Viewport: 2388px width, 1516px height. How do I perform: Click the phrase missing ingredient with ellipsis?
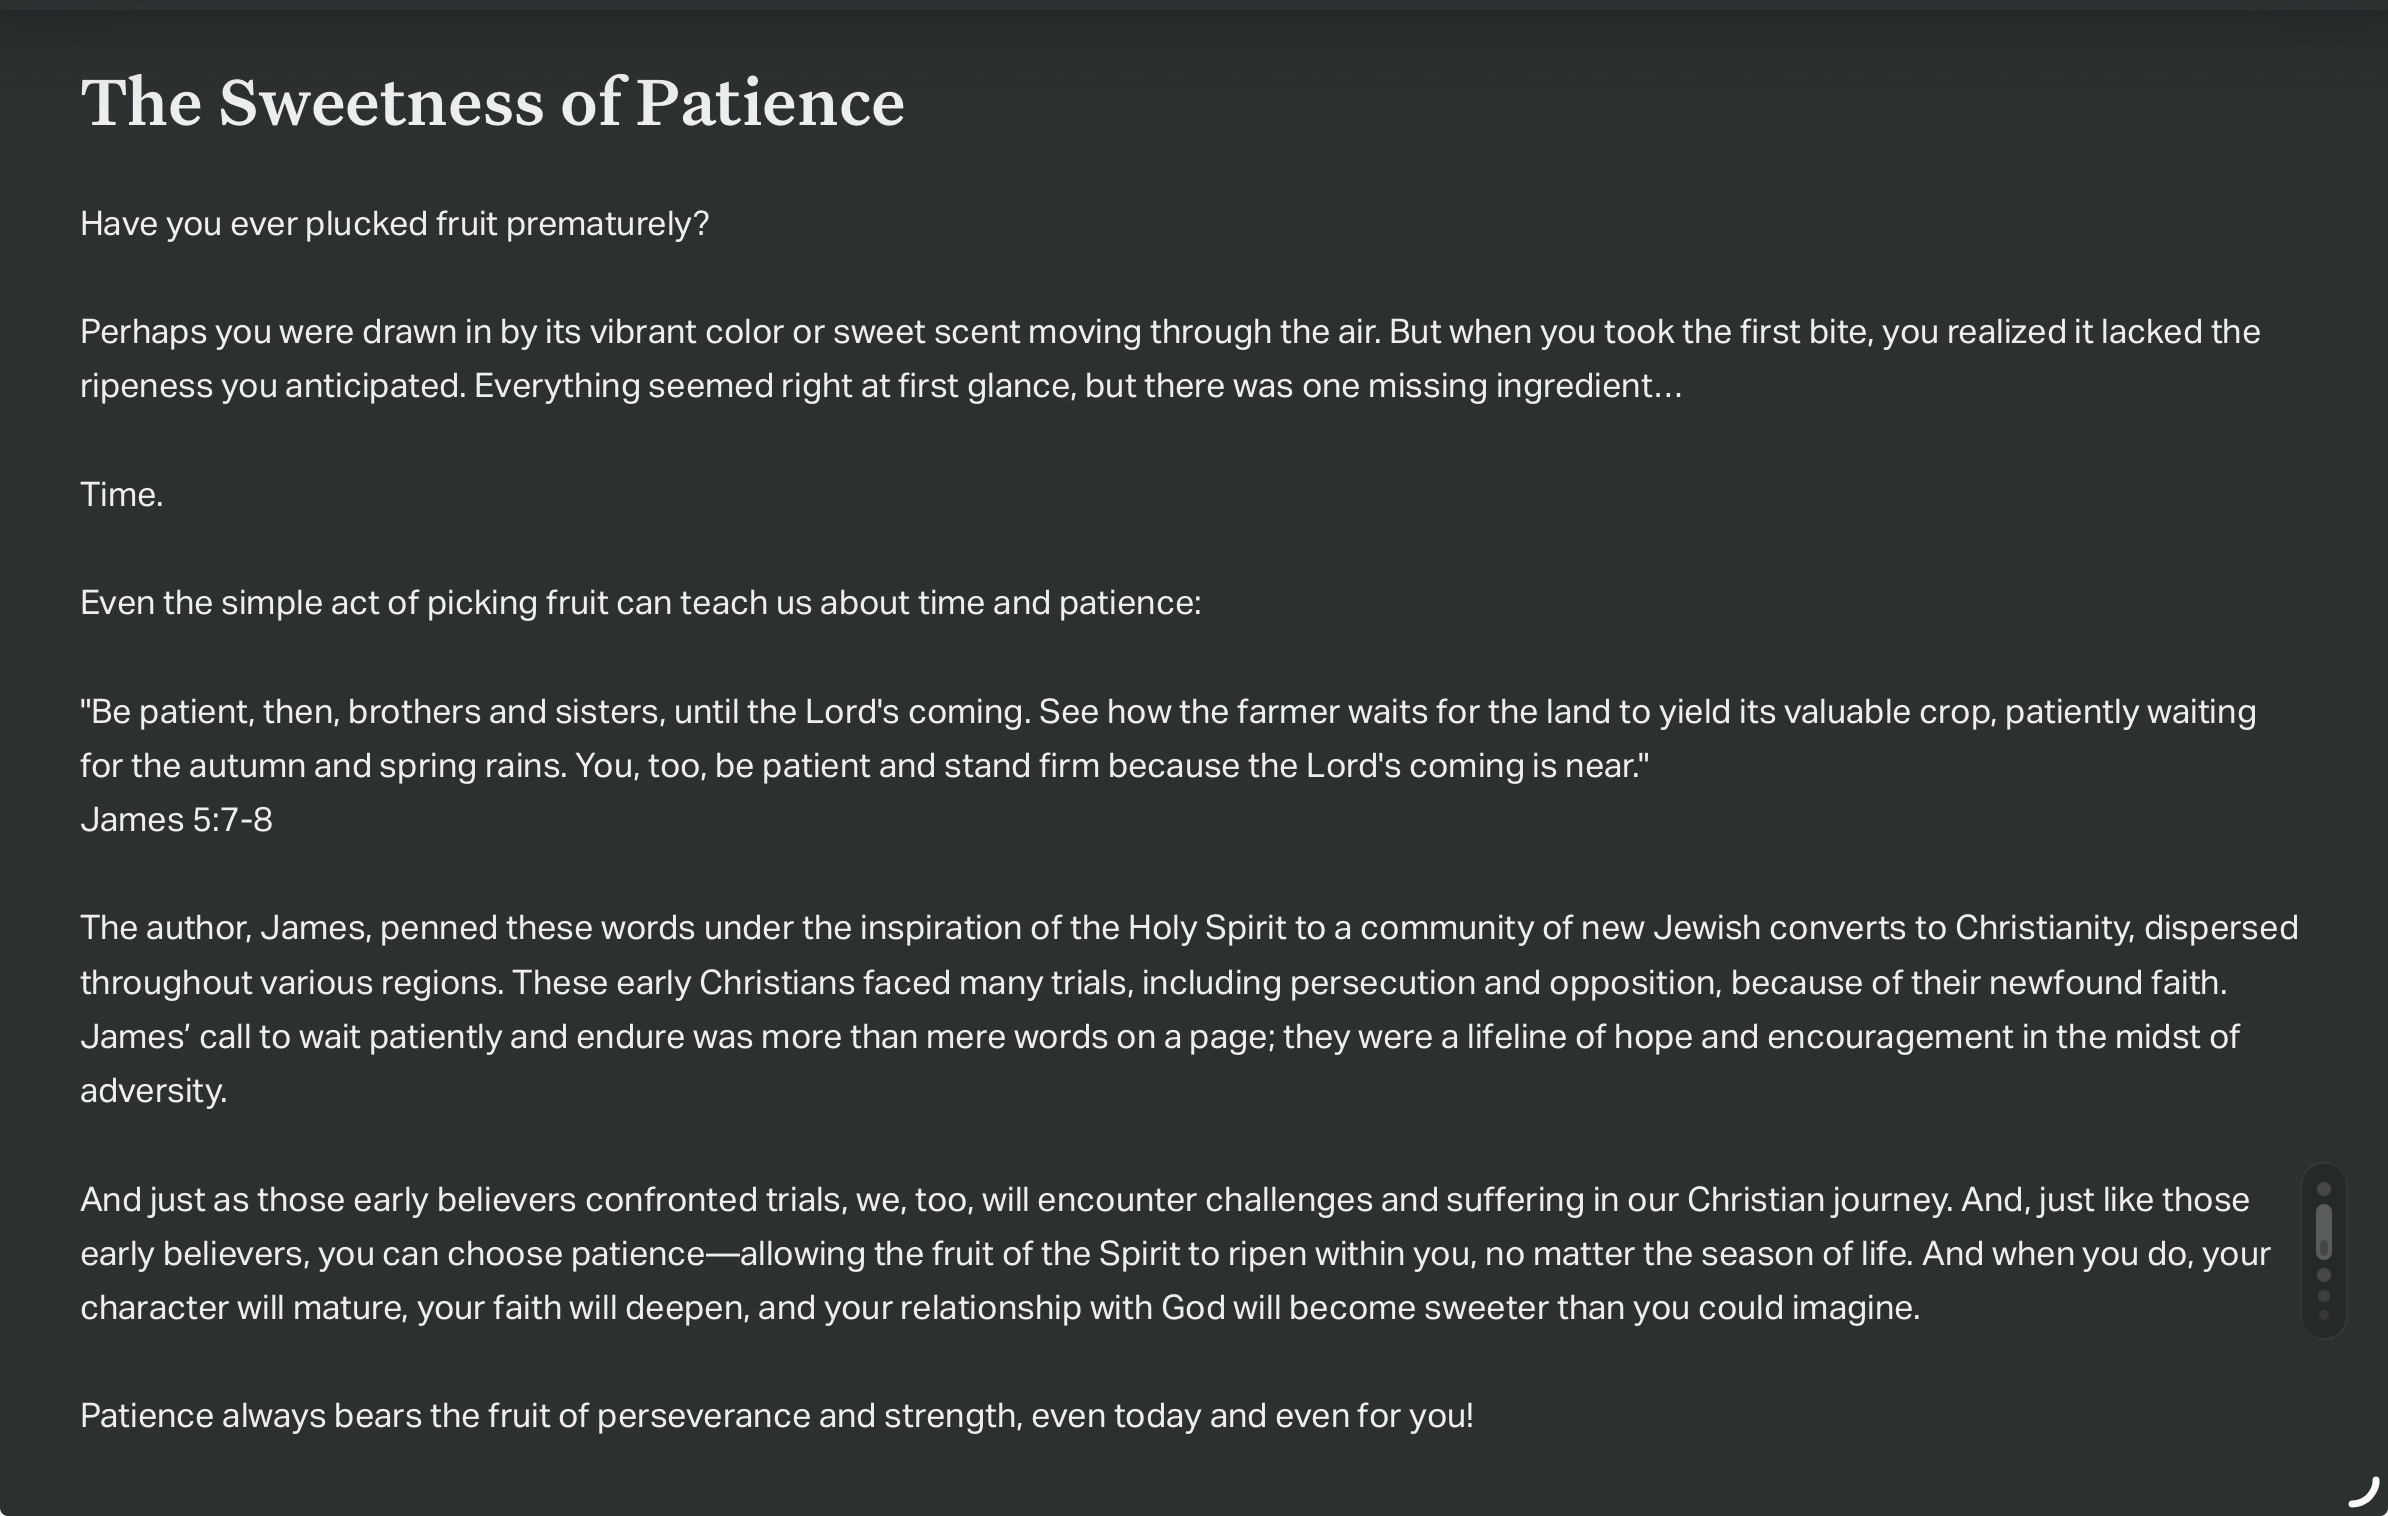point(1525,386)
